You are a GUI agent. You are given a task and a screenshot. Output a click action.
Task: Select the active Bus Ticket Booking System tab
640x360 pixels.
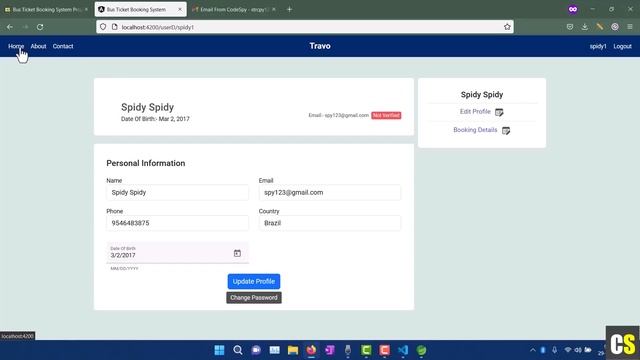pos(140,9)
